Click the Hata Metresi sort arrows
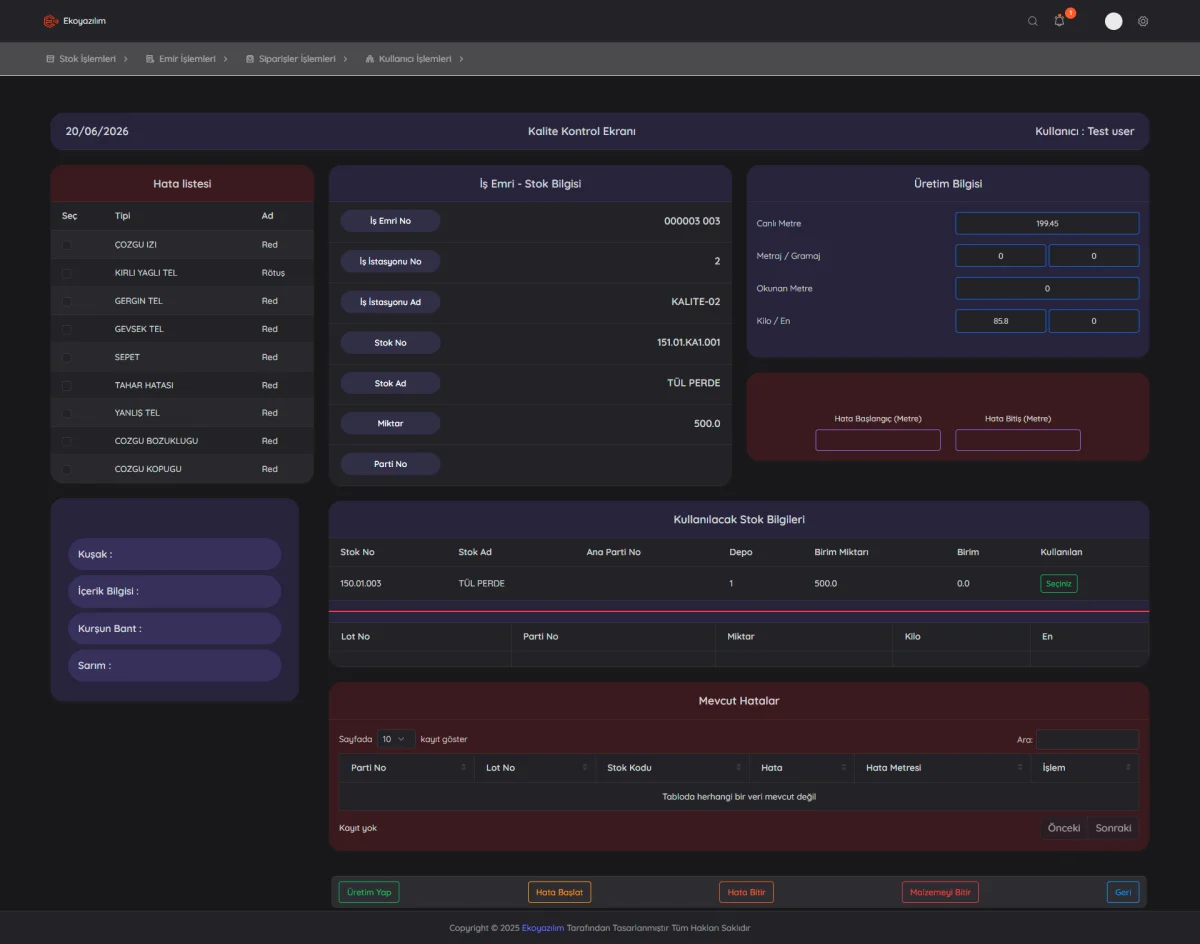This screenshot has width=1200, height=944. pos(1020,768)
